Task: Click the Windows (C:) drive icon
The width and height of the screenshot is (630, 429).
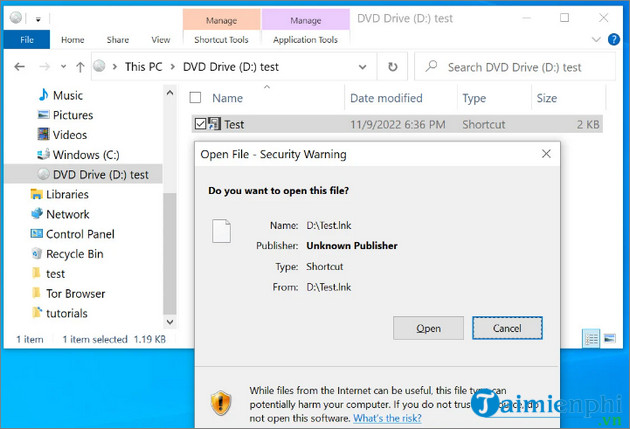Action: [43, 154]
